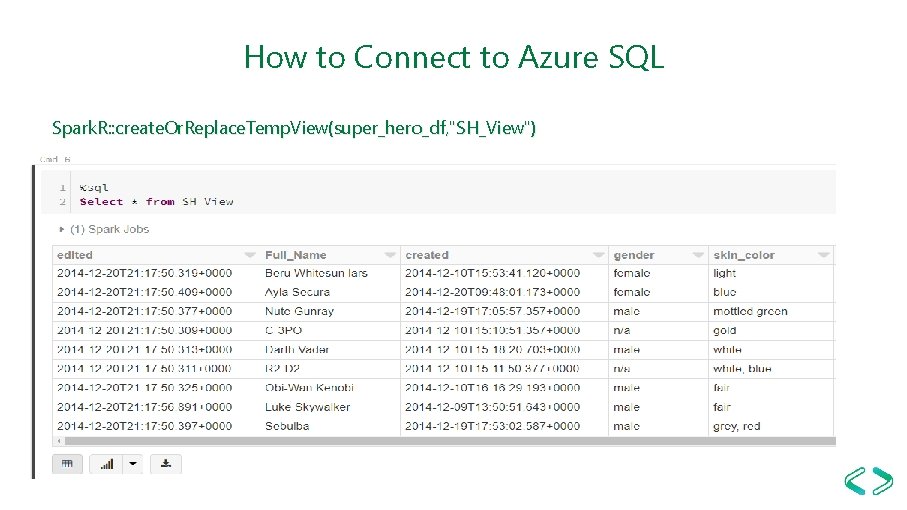
Task: Select the gender column header
Action: pyautogui.click(x=634, y=255)
